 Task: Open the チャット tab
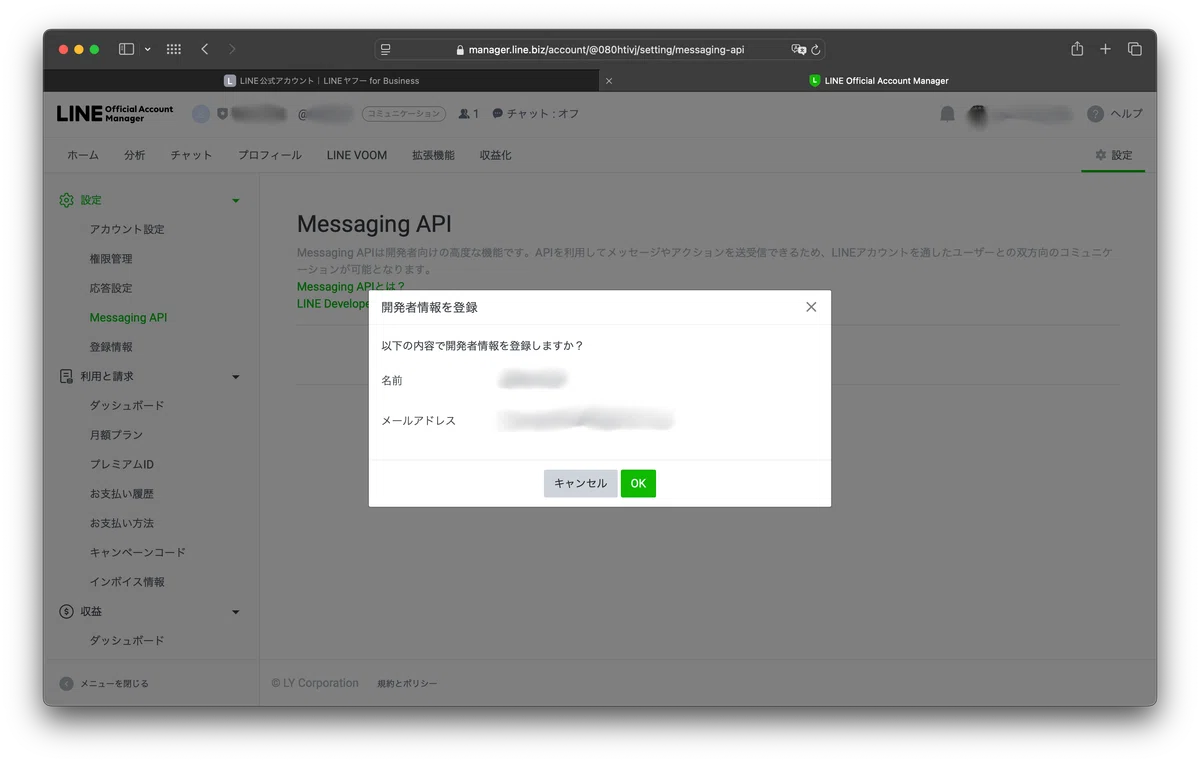click(x=191, y=155)
